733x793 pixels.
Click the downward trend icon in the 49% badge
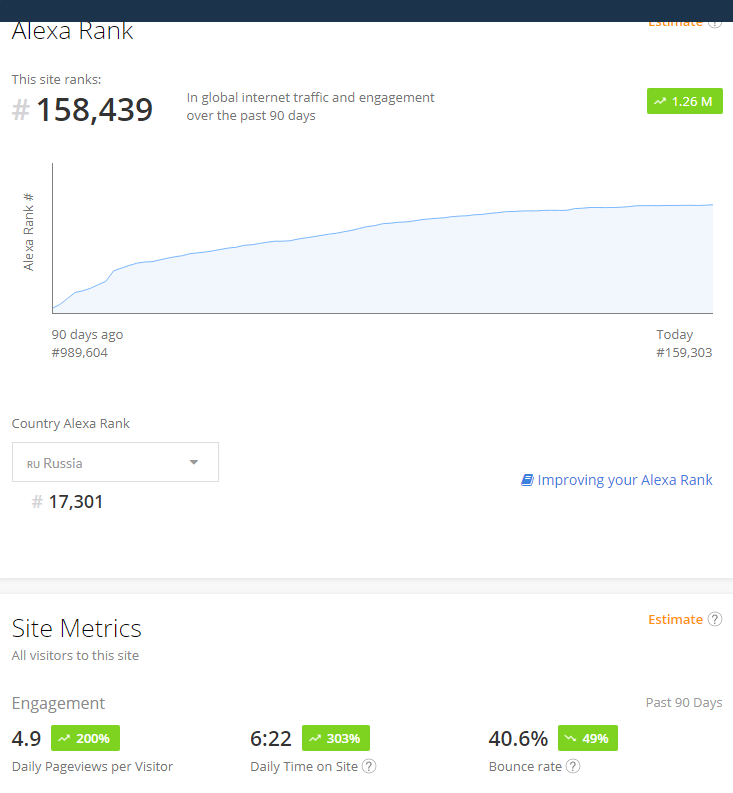click(x=571, y=739)
